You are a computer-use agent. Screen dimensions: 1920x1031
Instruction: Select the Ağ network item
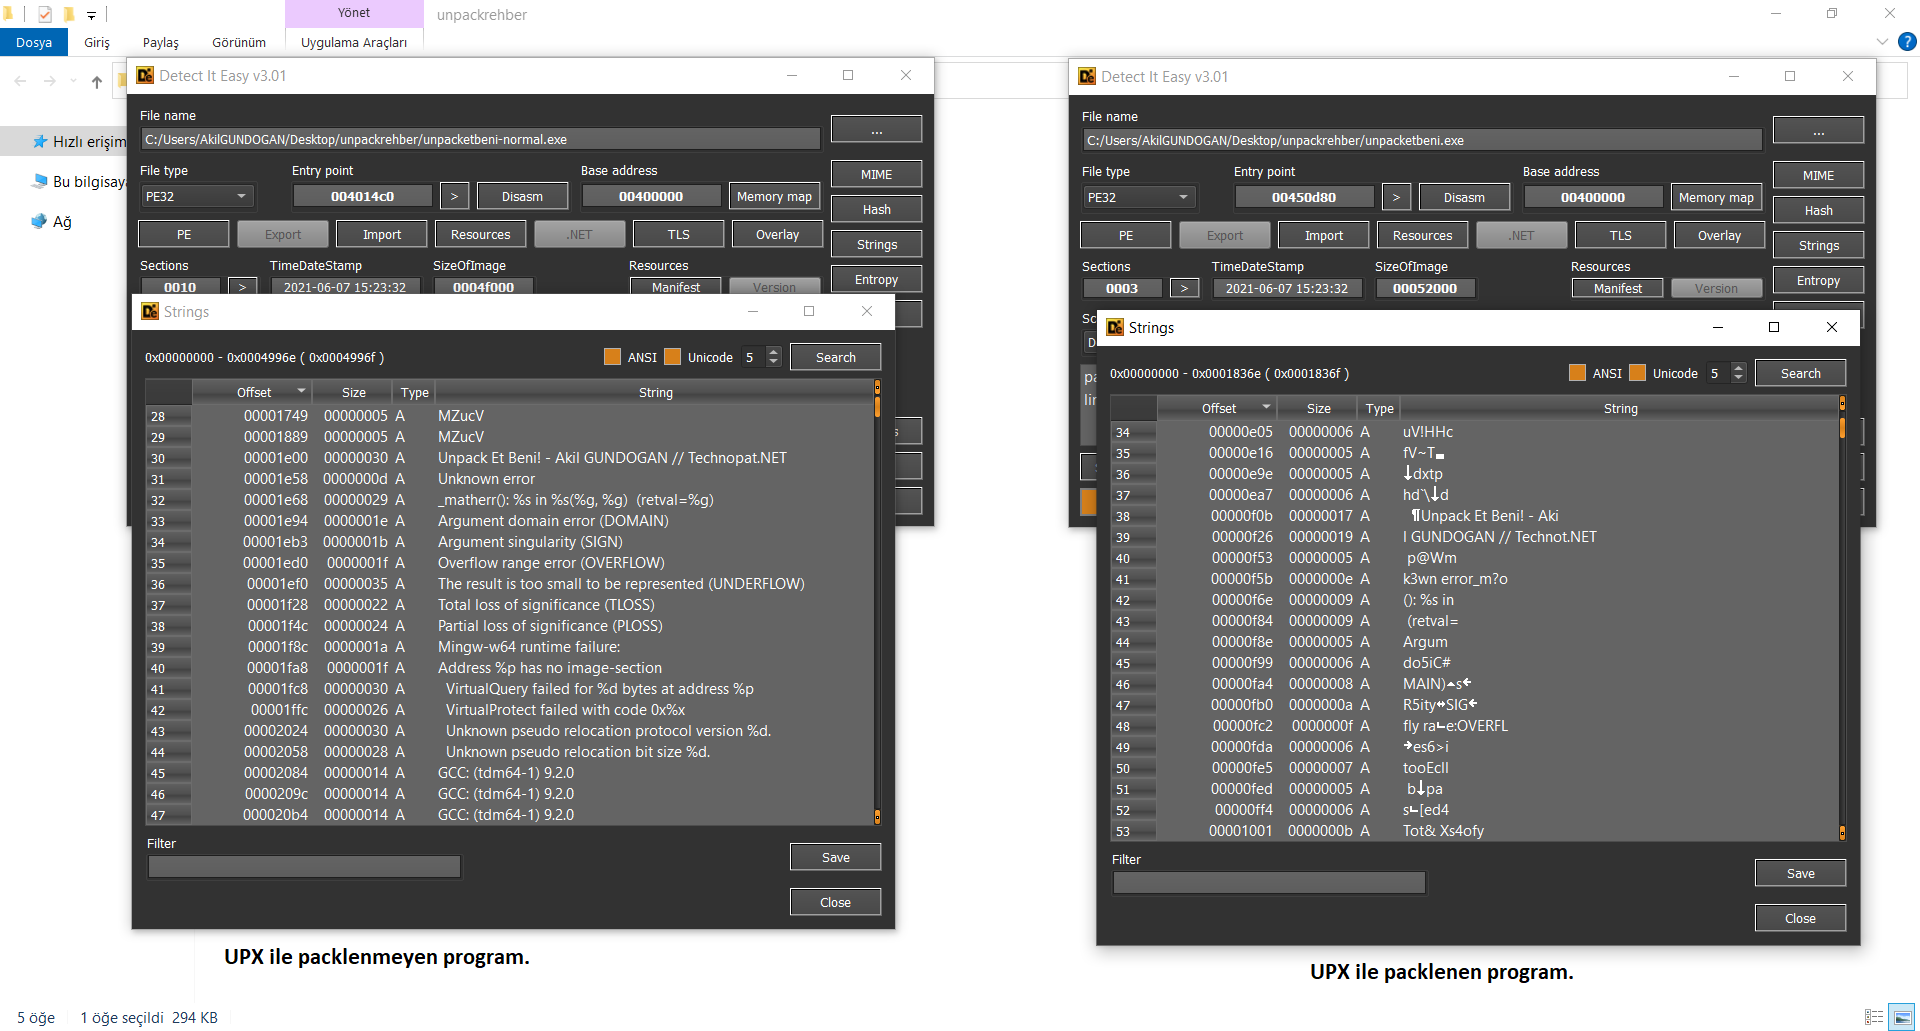52,222
